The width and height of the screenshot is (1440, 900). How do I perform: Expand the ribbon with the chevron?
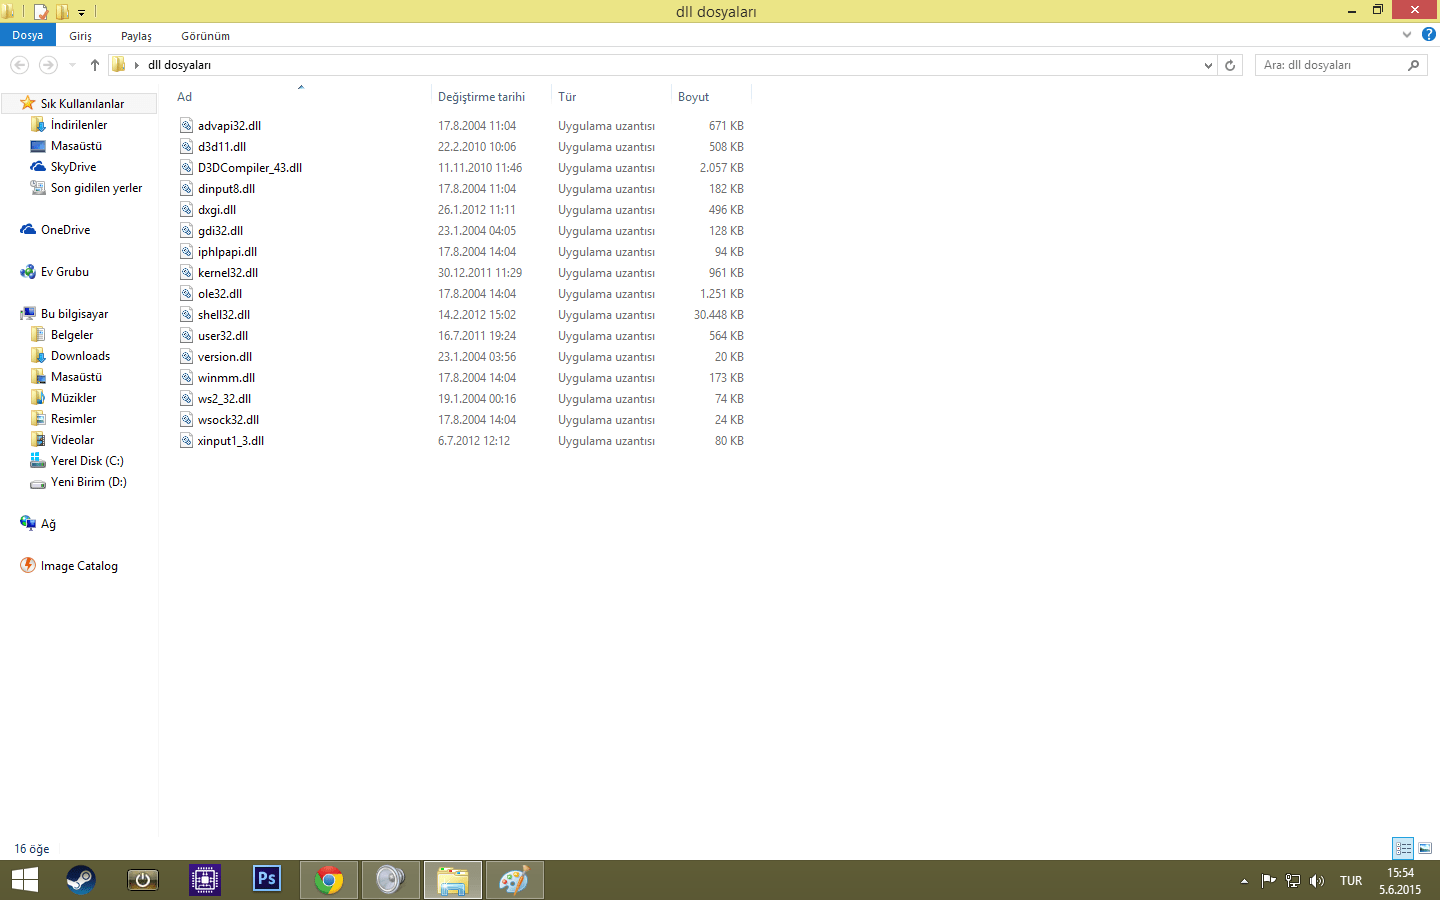pos(1407,34)
